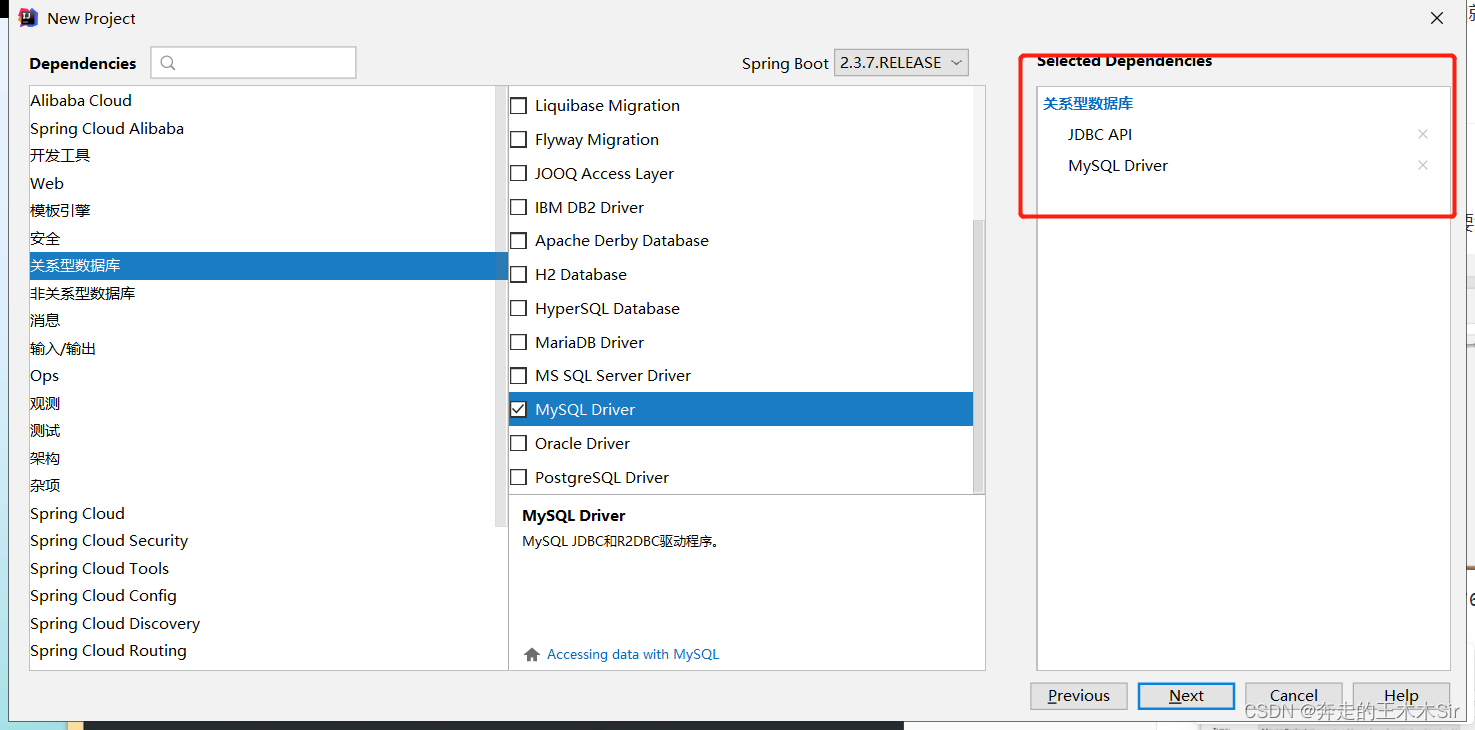Viewport: 1475px width, 730px height.
Task: Enable the PostgreSQL Driver checkbox
Action: (518, 478)
